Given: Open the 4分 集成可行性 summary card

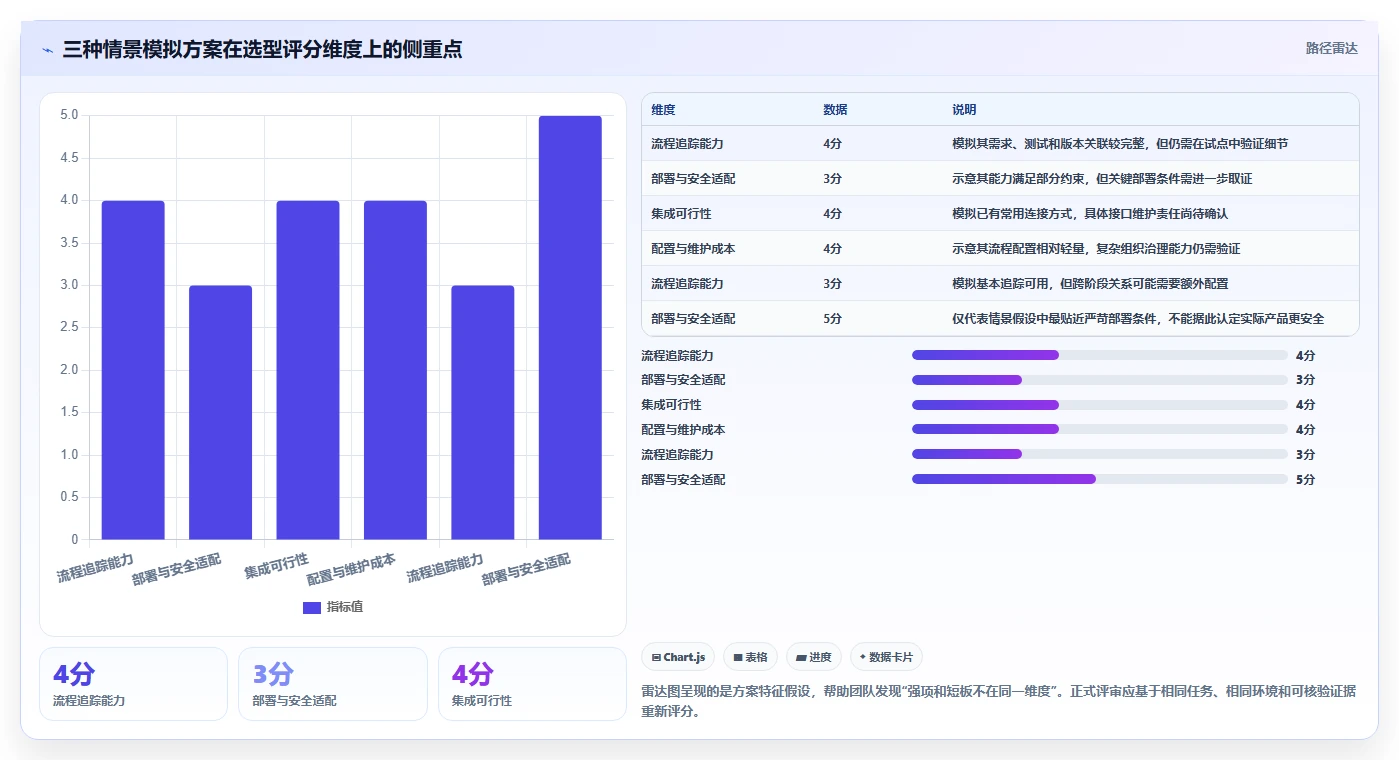Looking at the screenshot, I should point(532,684).
